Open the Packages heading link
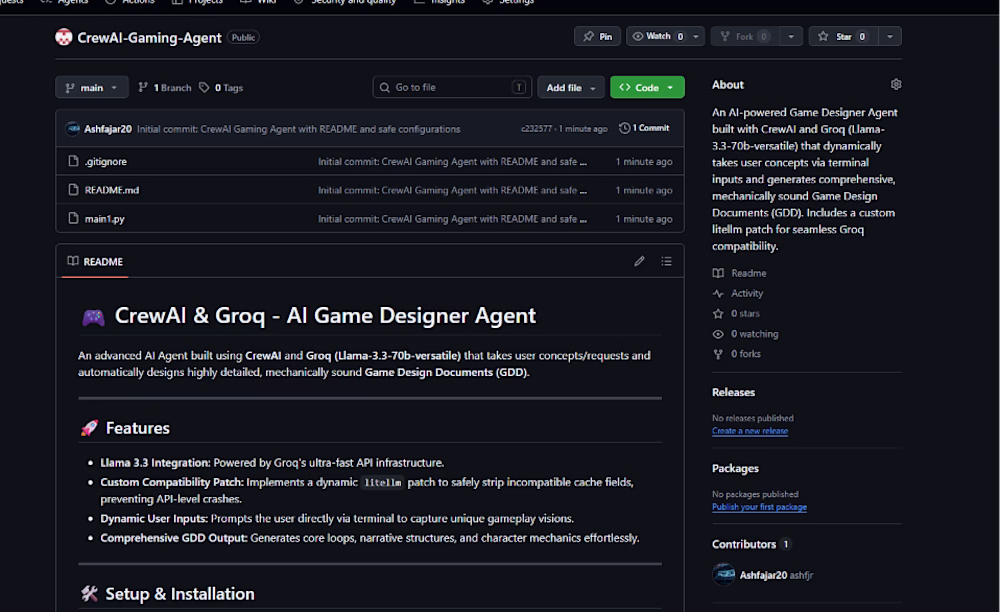Image resolution: width=1000 pixels, height=612 pixels. [735, 468]
